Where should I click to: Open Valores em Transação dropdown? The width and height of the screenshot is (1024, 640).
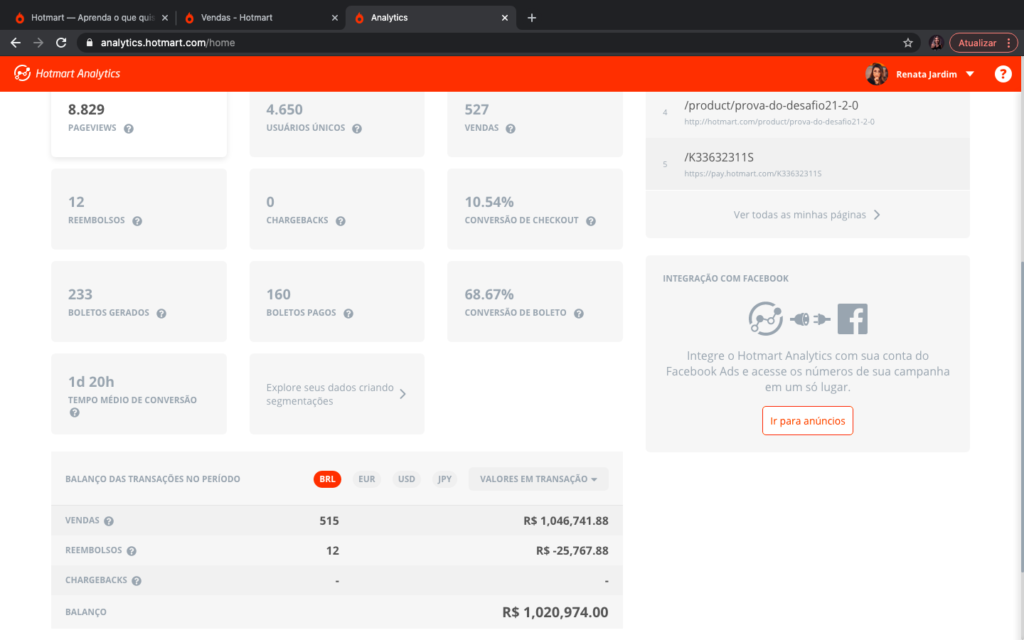538,479
